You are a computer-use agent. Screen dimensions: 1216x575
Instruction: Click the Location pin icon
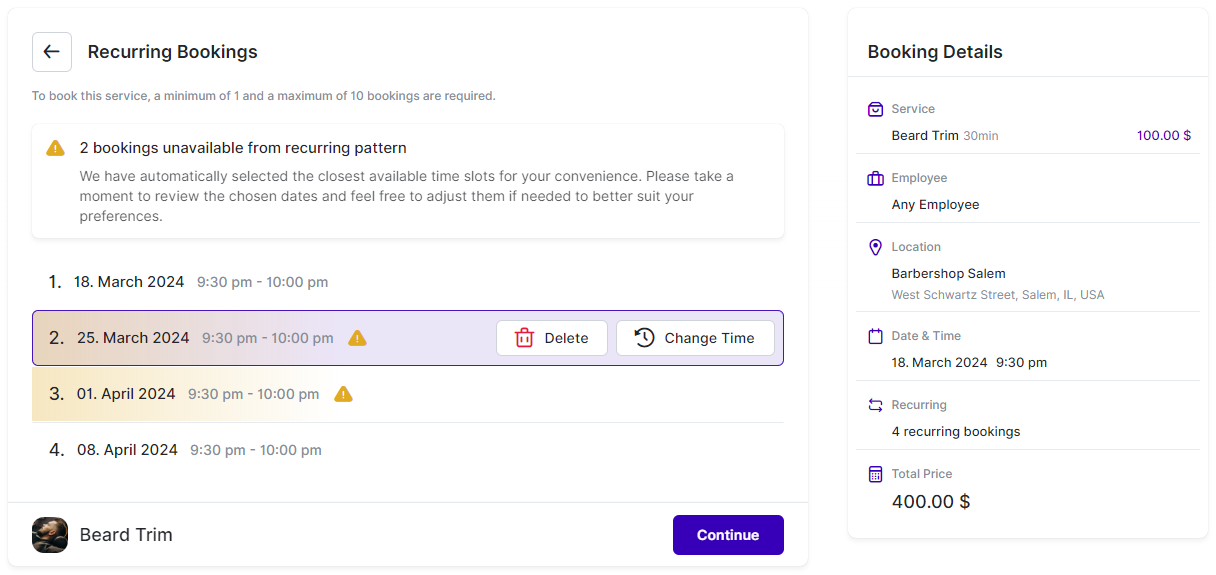875,247
